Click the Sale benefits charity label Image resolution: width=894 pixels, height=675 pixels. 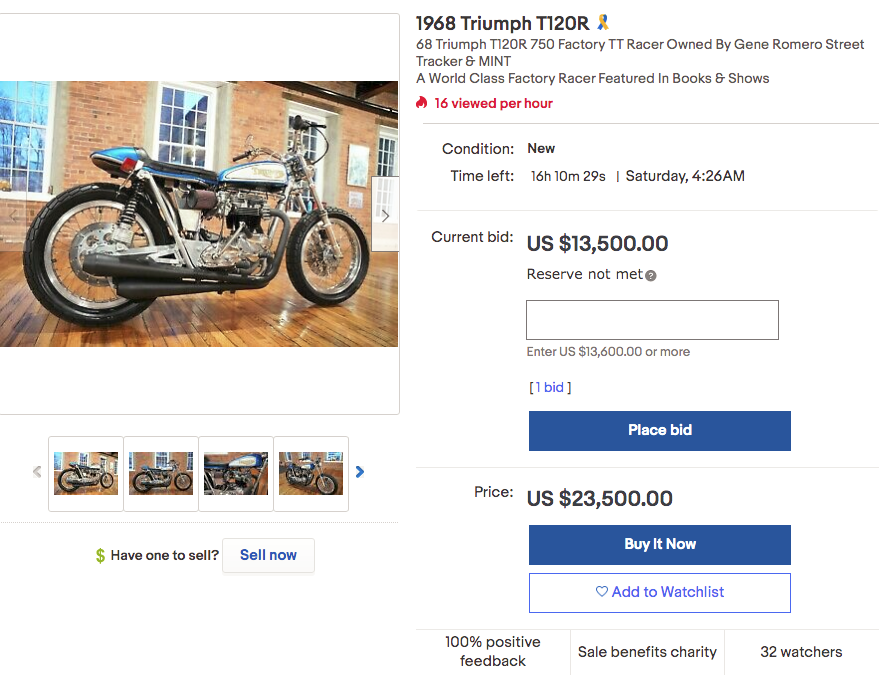click(647, 652)
